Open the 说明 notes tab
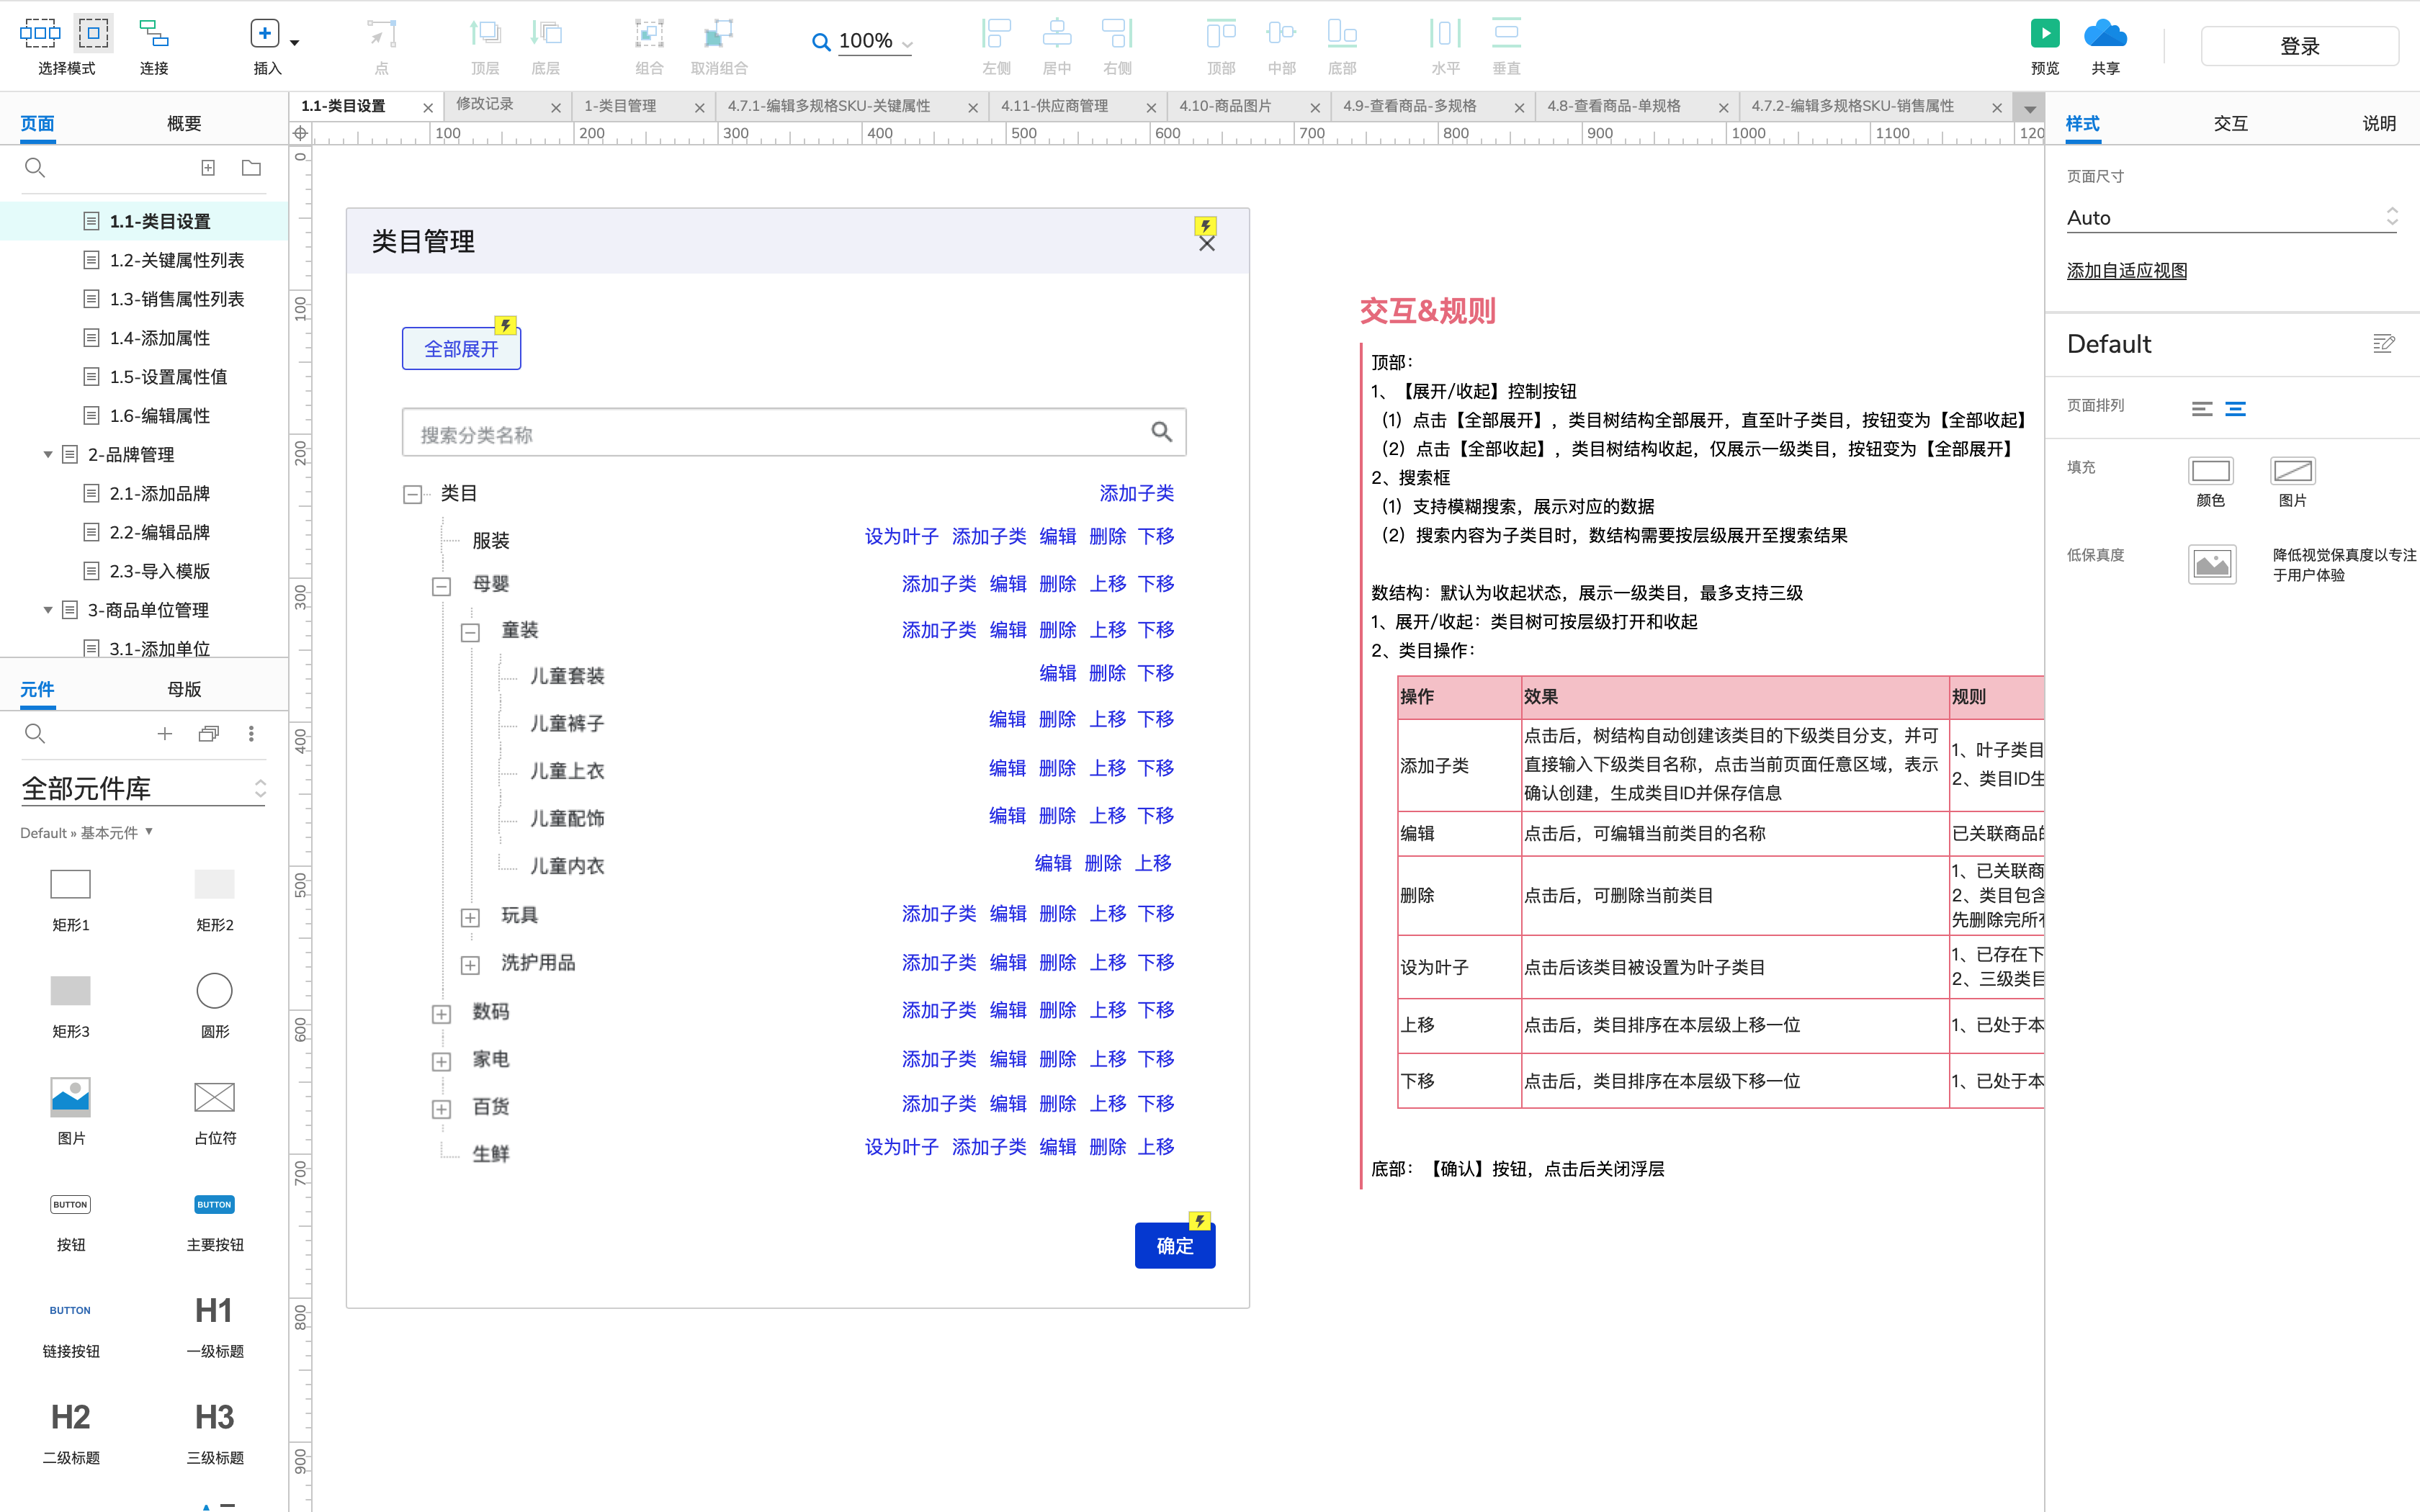 pos(2379,123)
